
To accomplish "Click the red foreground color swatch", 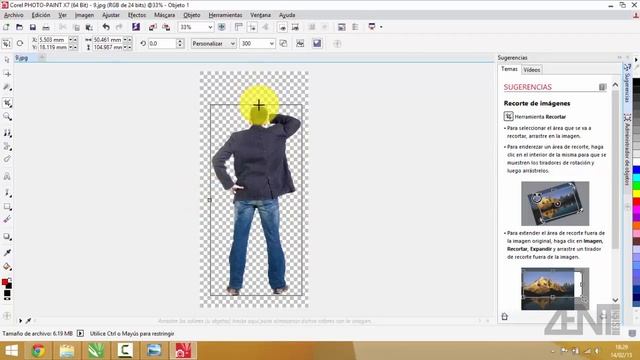I will [5, 282].
